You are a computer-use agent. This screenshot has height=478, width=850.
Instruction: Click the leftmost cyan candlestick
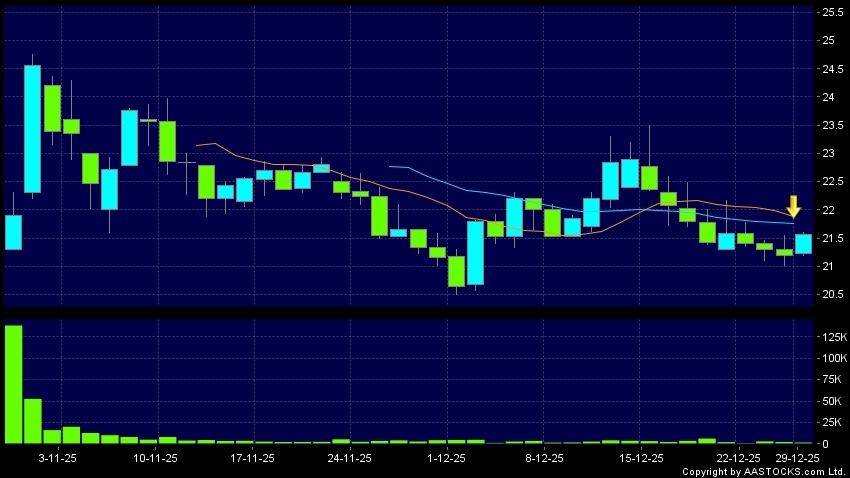point(13,231)
